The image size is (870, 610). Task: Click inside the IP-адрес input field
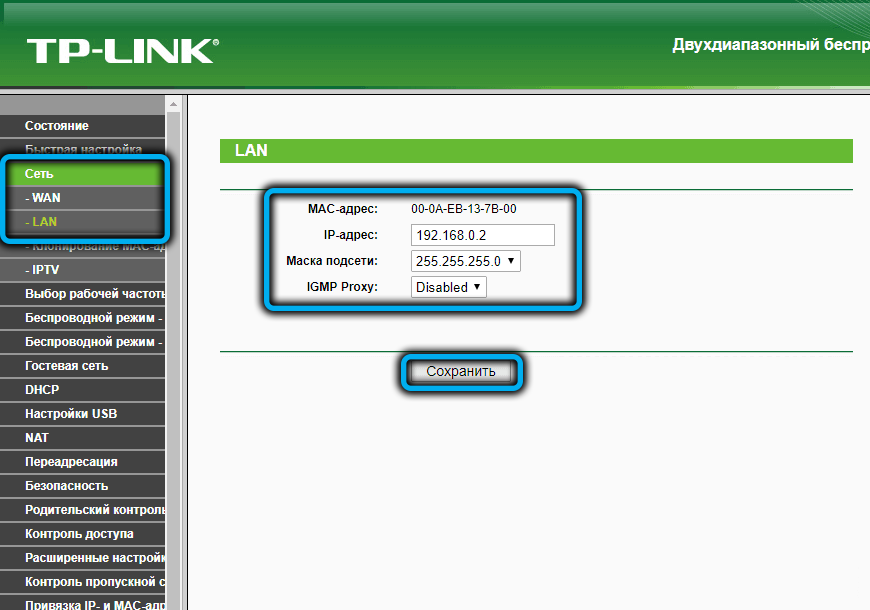point(482,235)
